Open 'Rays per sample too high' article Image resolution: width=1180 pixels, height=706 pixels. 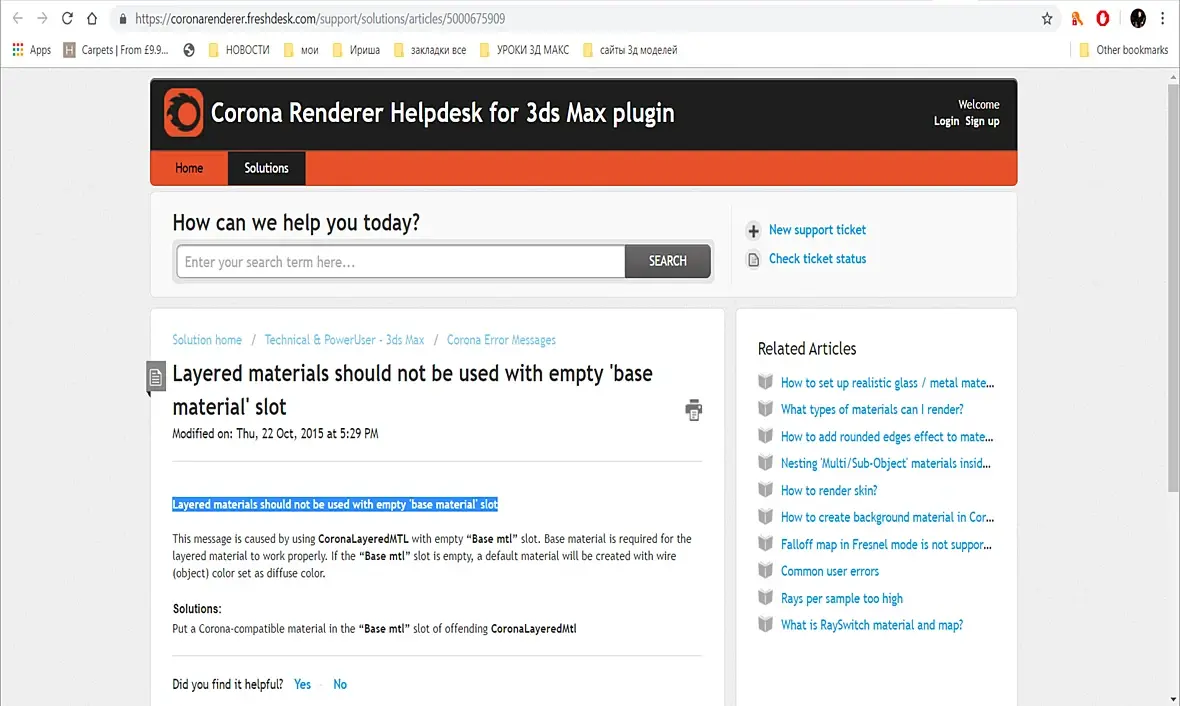pyautogui.click(x=841, y=598)
